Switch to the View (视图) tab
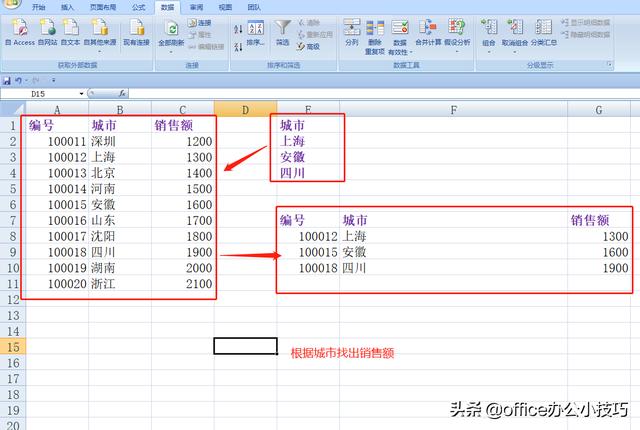 click(x=225, y=7)
